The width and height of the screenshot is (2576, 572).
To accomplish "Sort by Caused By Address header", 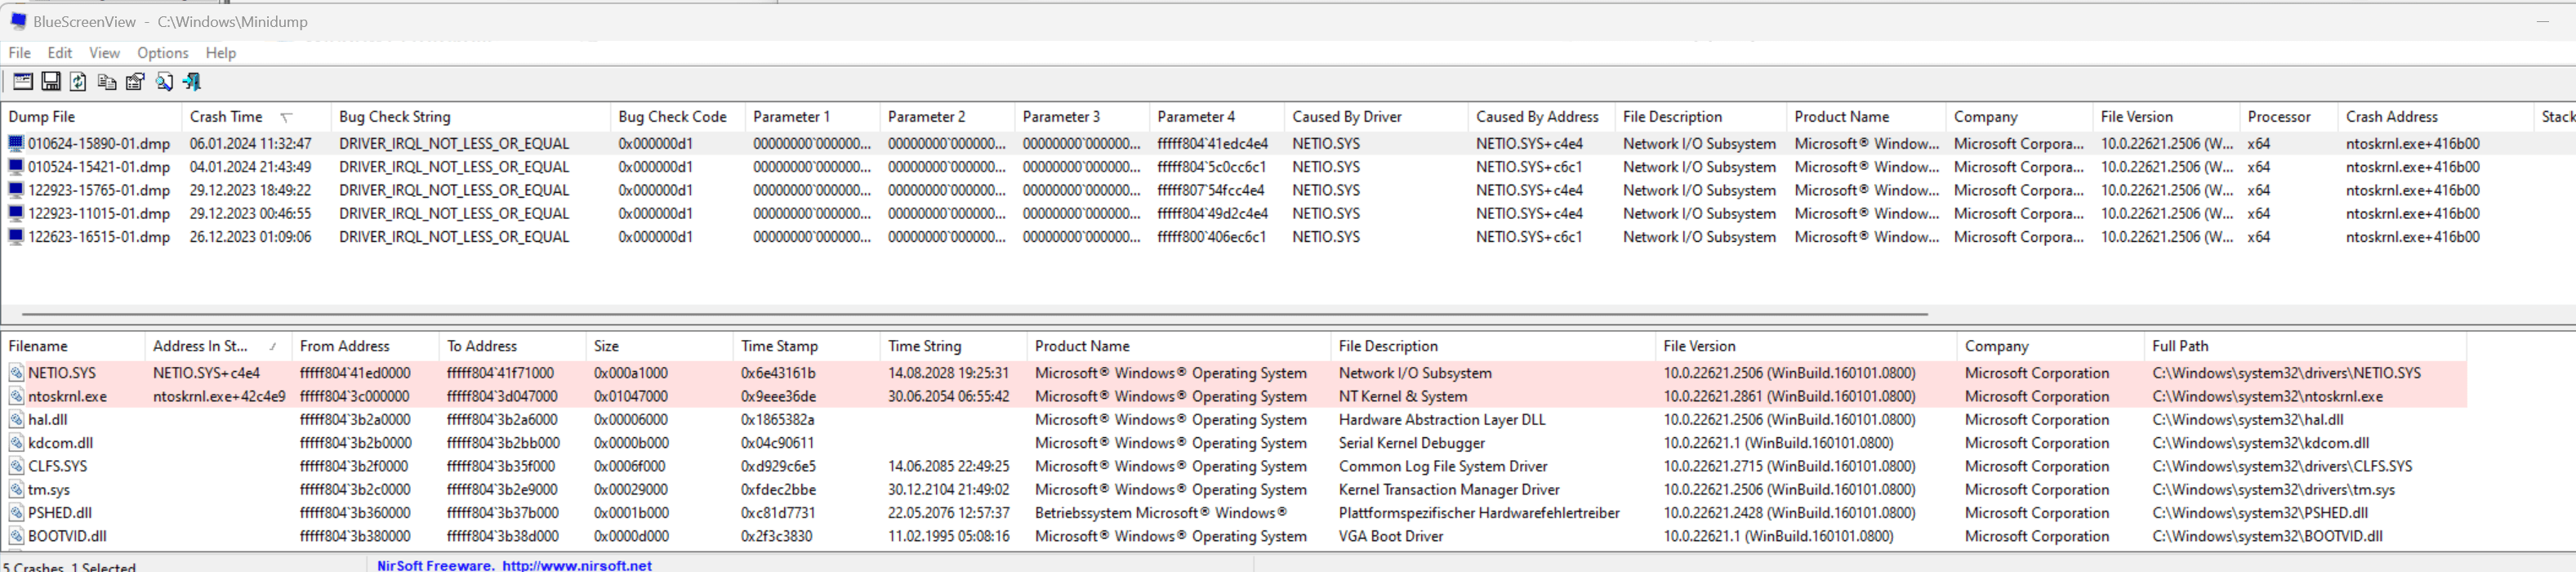I will click(x=1541, y=117).
